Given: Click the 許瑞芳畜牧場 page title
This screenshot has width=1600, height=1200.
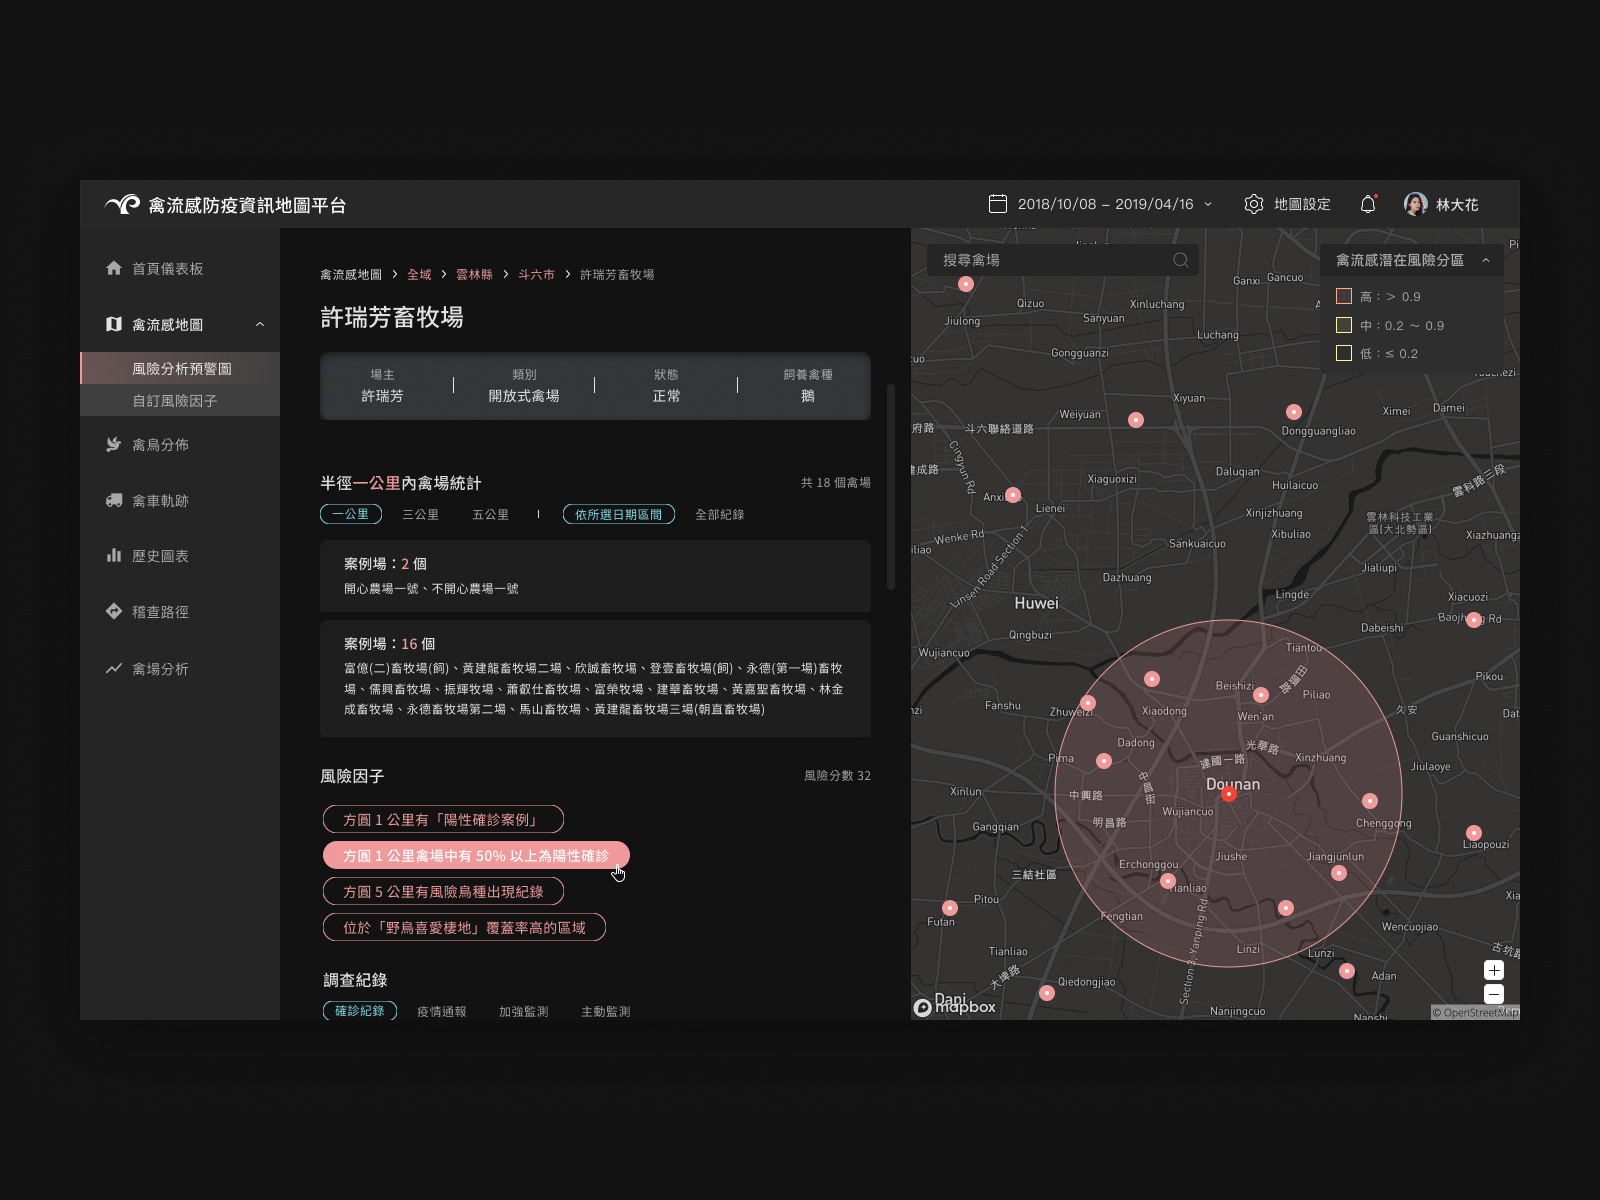Looking at the screenshot, I should [x=392, y=318].
